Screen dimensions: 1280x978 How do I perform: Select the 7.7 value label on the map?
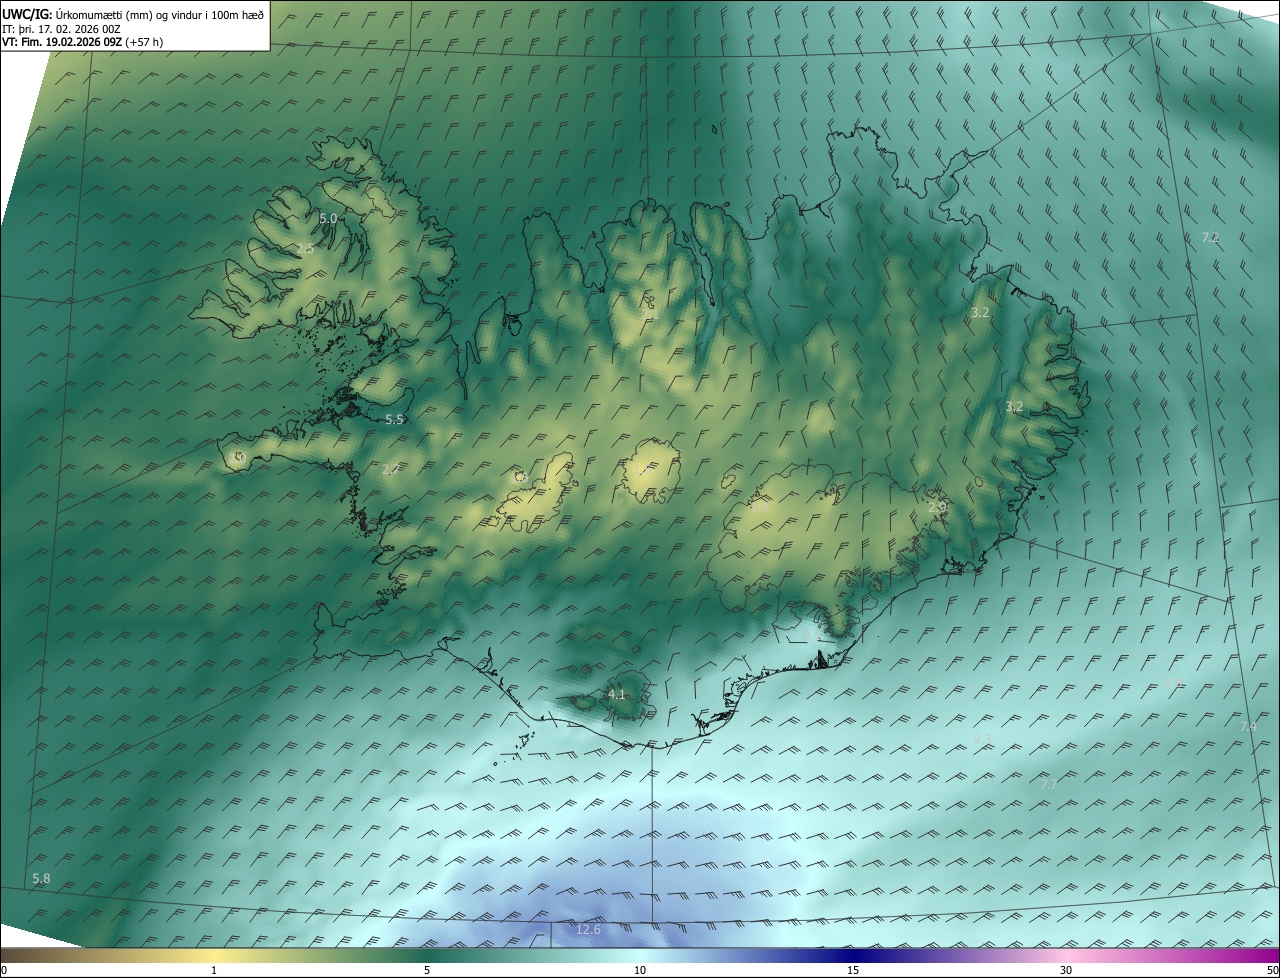coord(1048,785)
